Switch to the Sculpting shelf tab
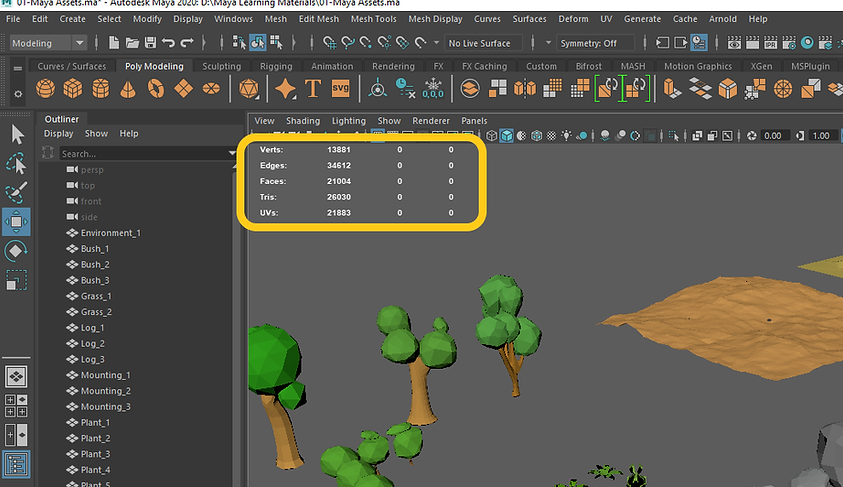Viewport: 843px width, 487px height. (222, 66)
